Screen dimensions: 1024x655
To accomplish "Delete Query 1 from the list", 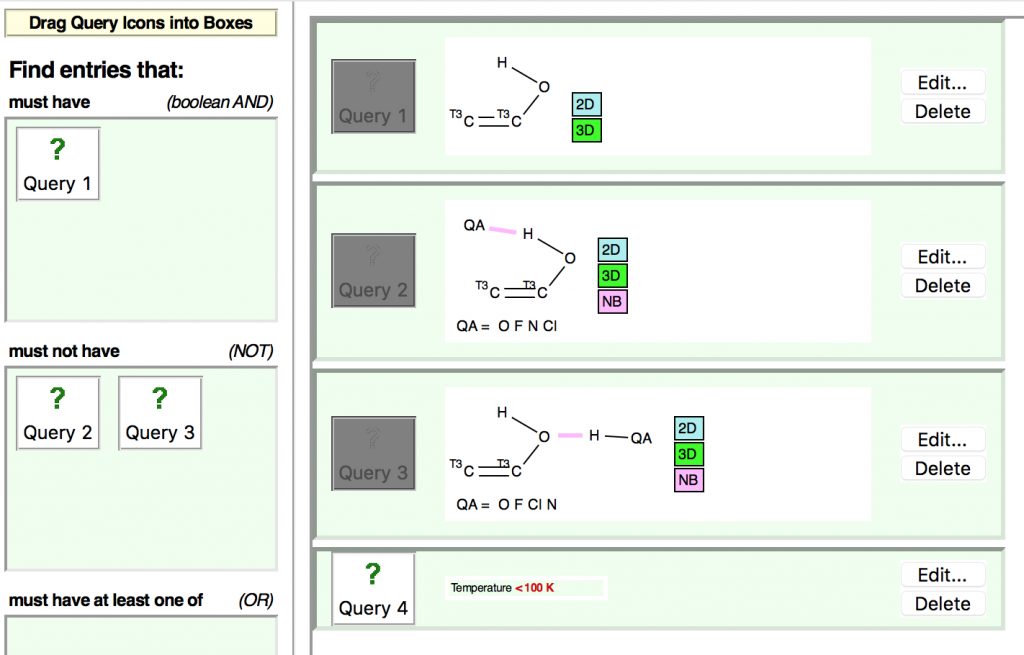I will tap(942, 111).
